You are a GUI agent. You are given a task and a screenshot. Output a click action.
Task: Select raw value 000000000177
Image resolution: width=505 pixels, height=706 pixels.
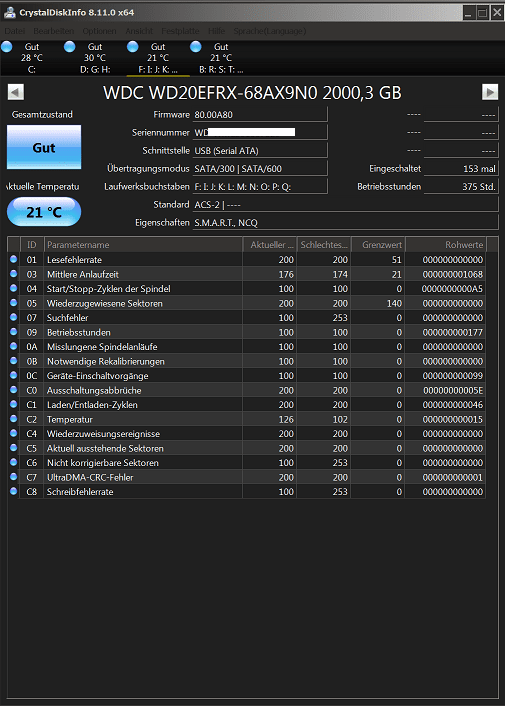(452, 332)
